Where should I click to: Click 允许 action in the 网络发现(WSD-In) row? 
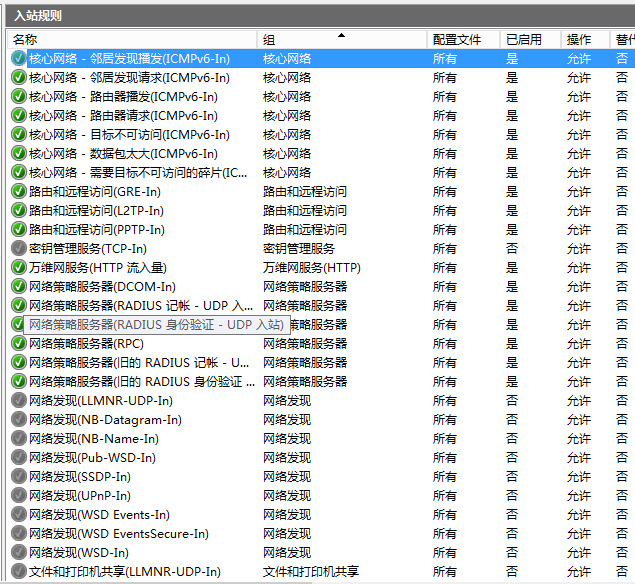(x=579, y=553)
